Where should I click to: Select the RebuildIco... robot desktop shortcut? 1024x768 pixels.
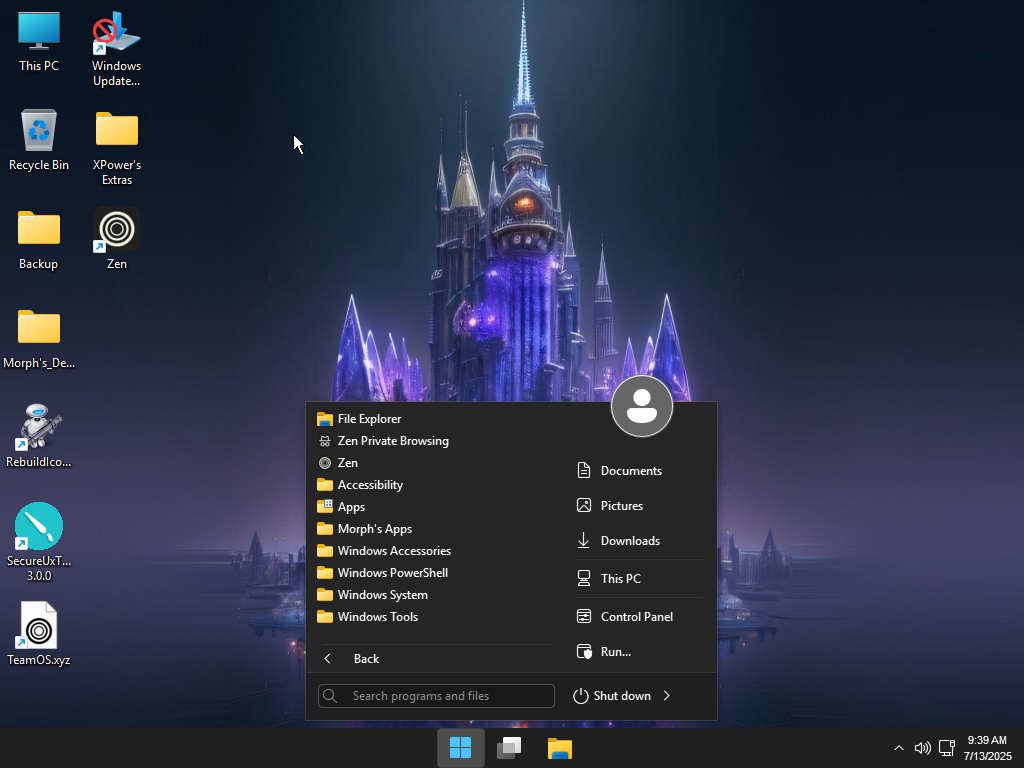pos(39,437)
